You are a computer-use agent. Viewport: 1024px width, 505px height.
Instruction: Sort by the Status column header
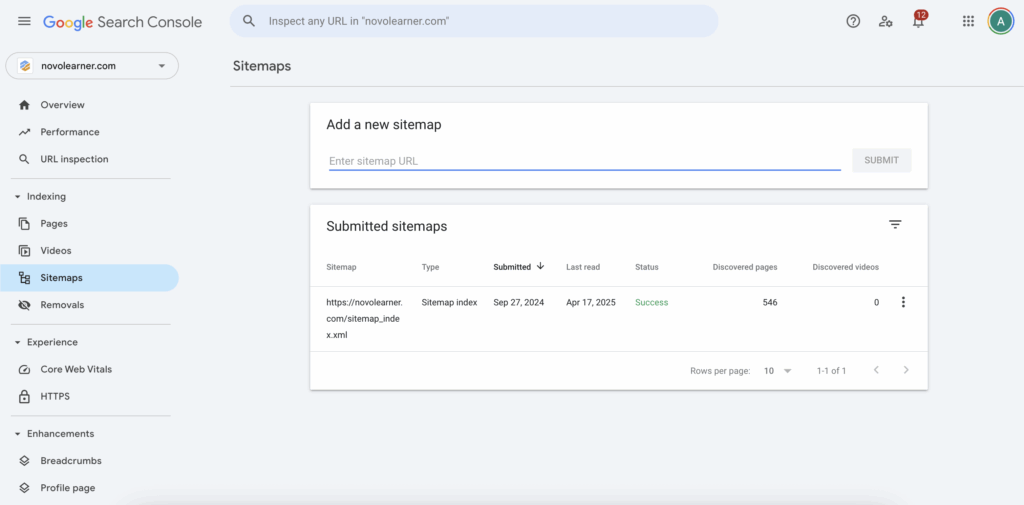coord(647,267)
